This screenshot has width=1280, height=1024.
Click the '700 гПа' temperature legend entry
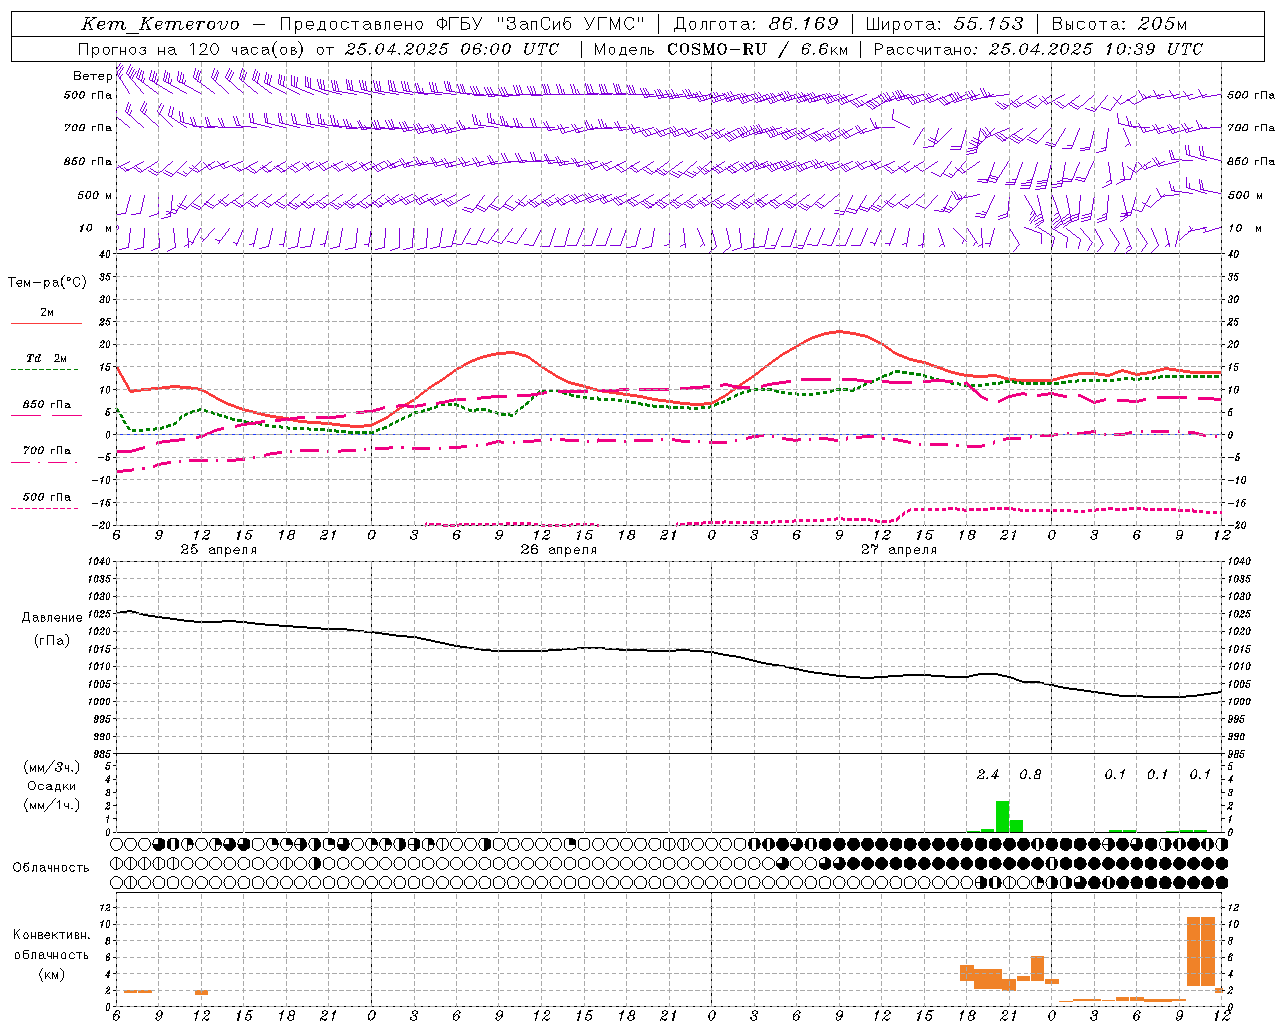pyautogui.click(x=46, y=451)
